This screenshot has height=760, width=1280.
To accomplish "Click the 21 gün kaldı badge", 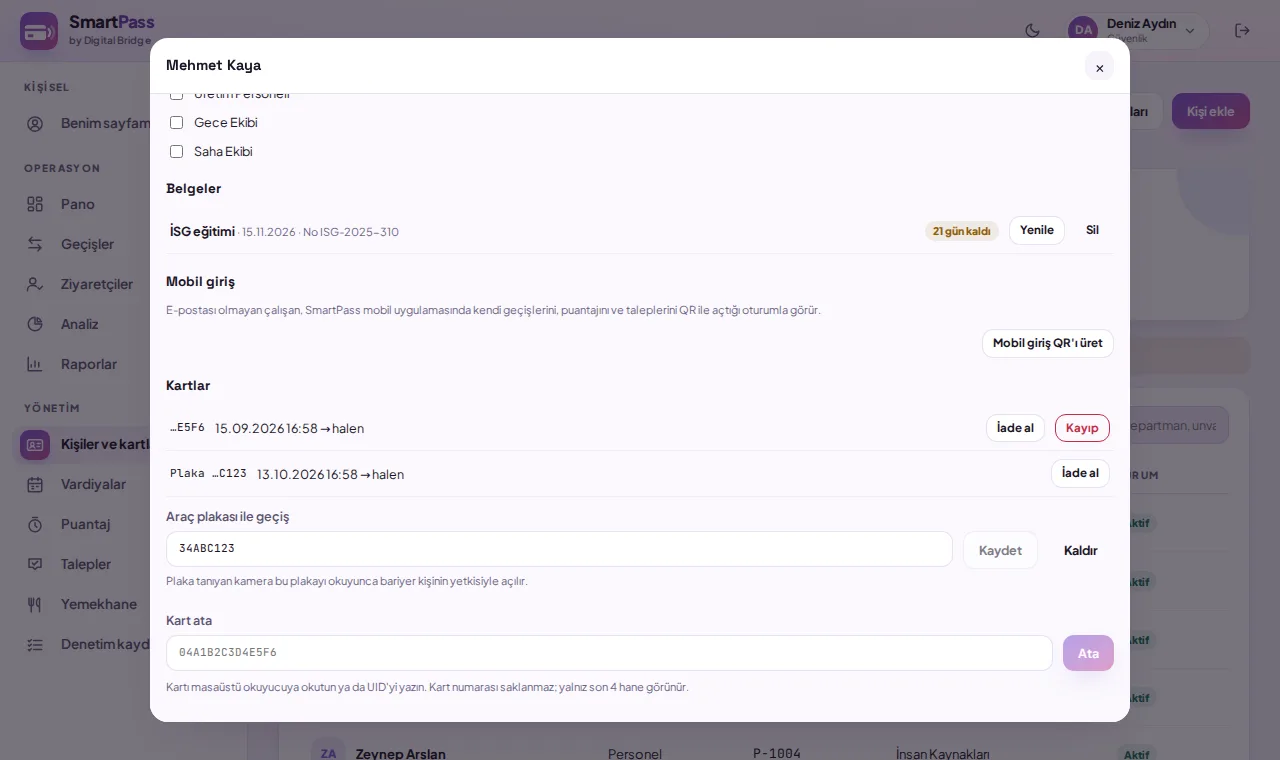I will point(962,231).
